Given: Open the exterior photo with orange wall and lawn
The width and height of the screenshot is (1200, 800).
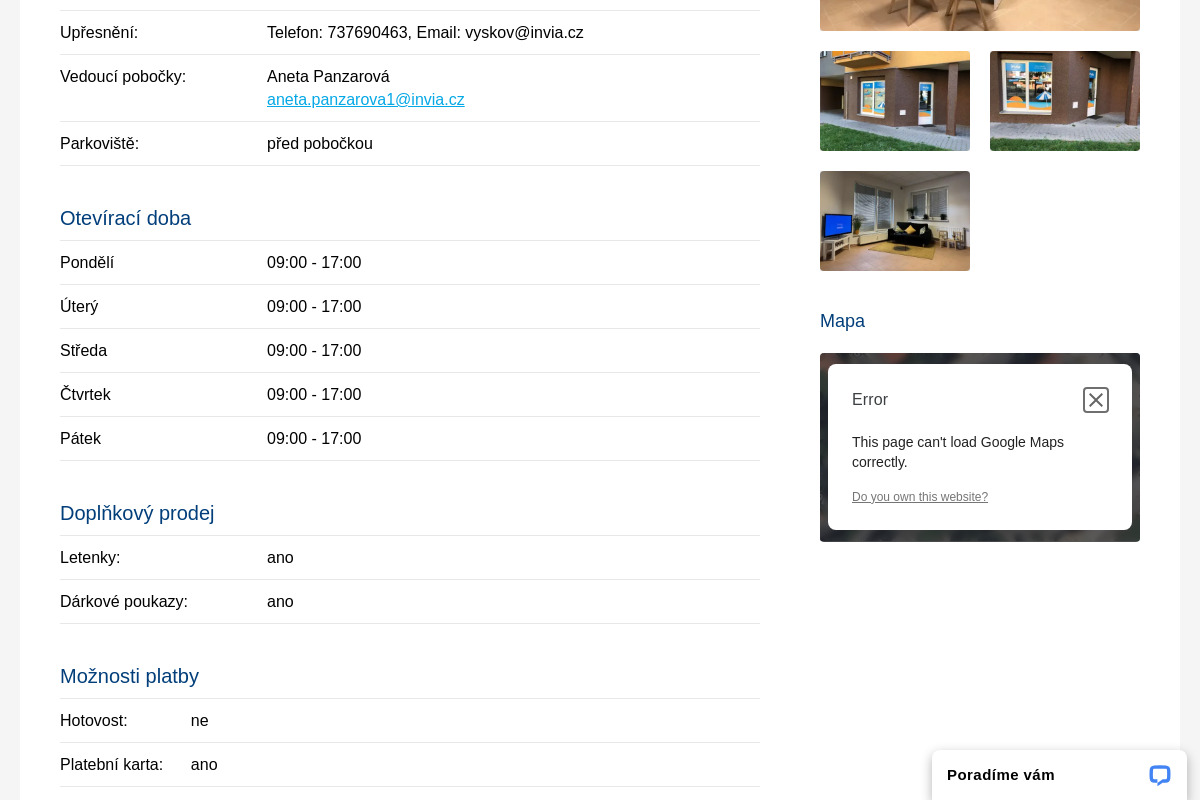Looking at the screenshot, I should [x=894, y=101].
